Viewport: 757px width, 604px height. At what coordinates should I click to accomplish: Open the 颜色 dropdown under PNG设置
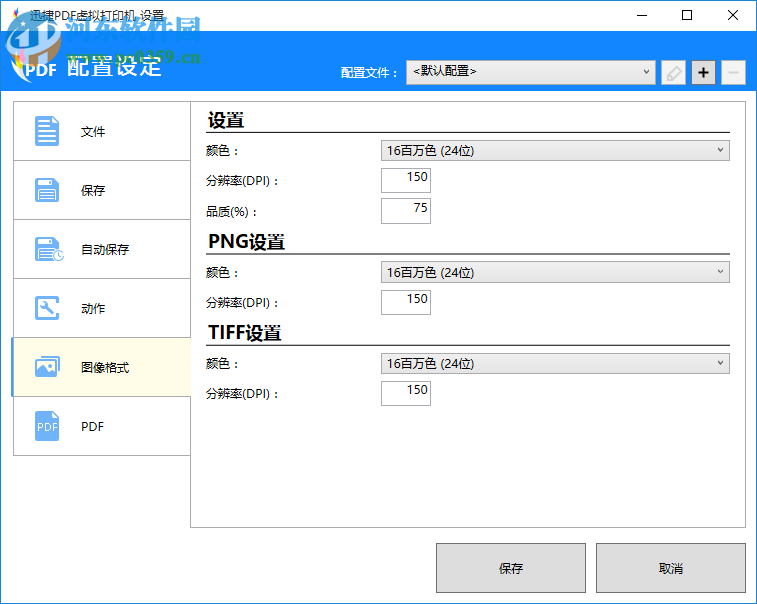coord(555,272)
